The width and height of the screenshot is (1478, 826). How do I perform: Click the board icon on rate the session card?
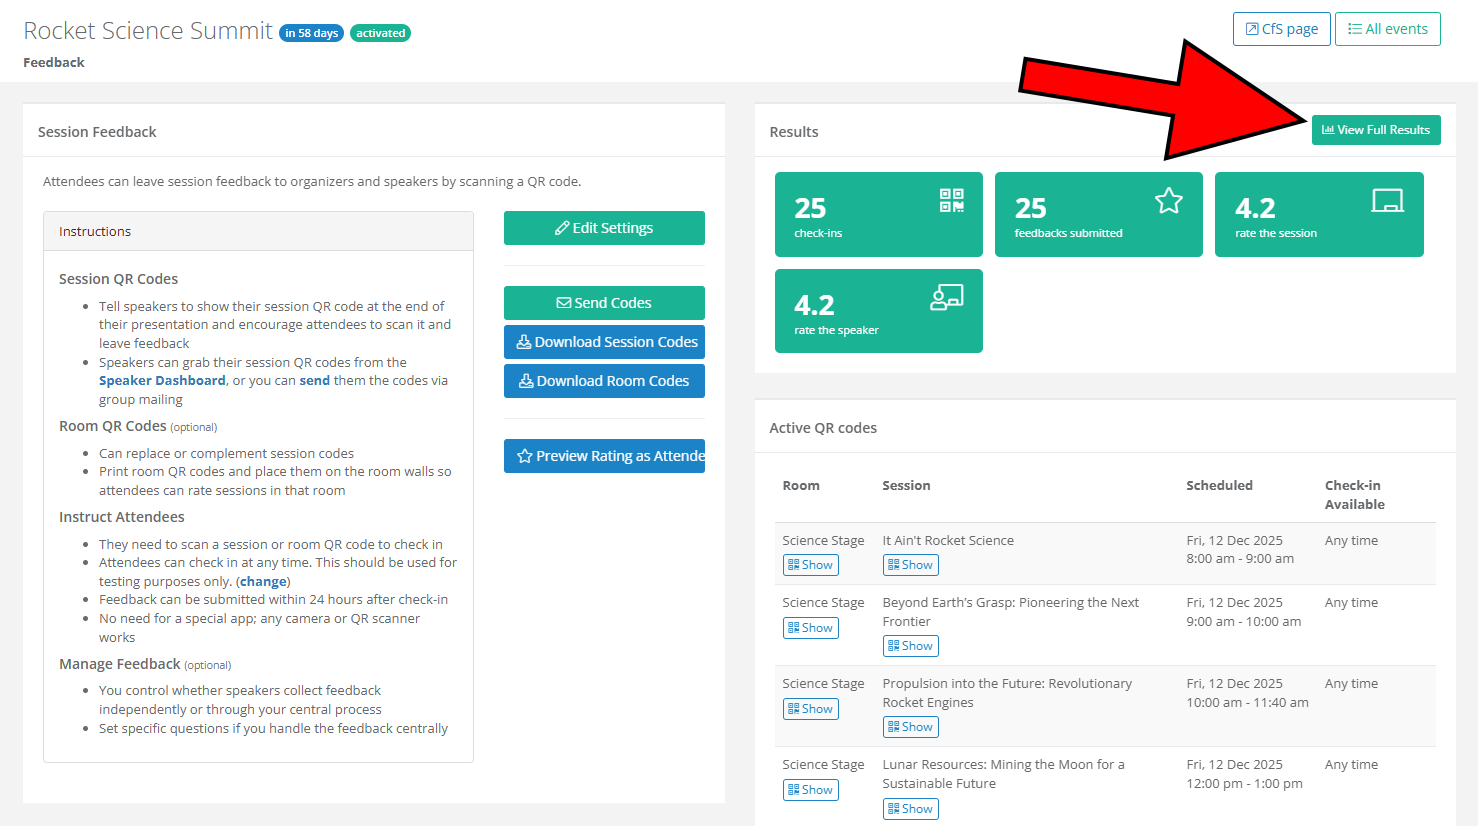[x=1387, y=201]
